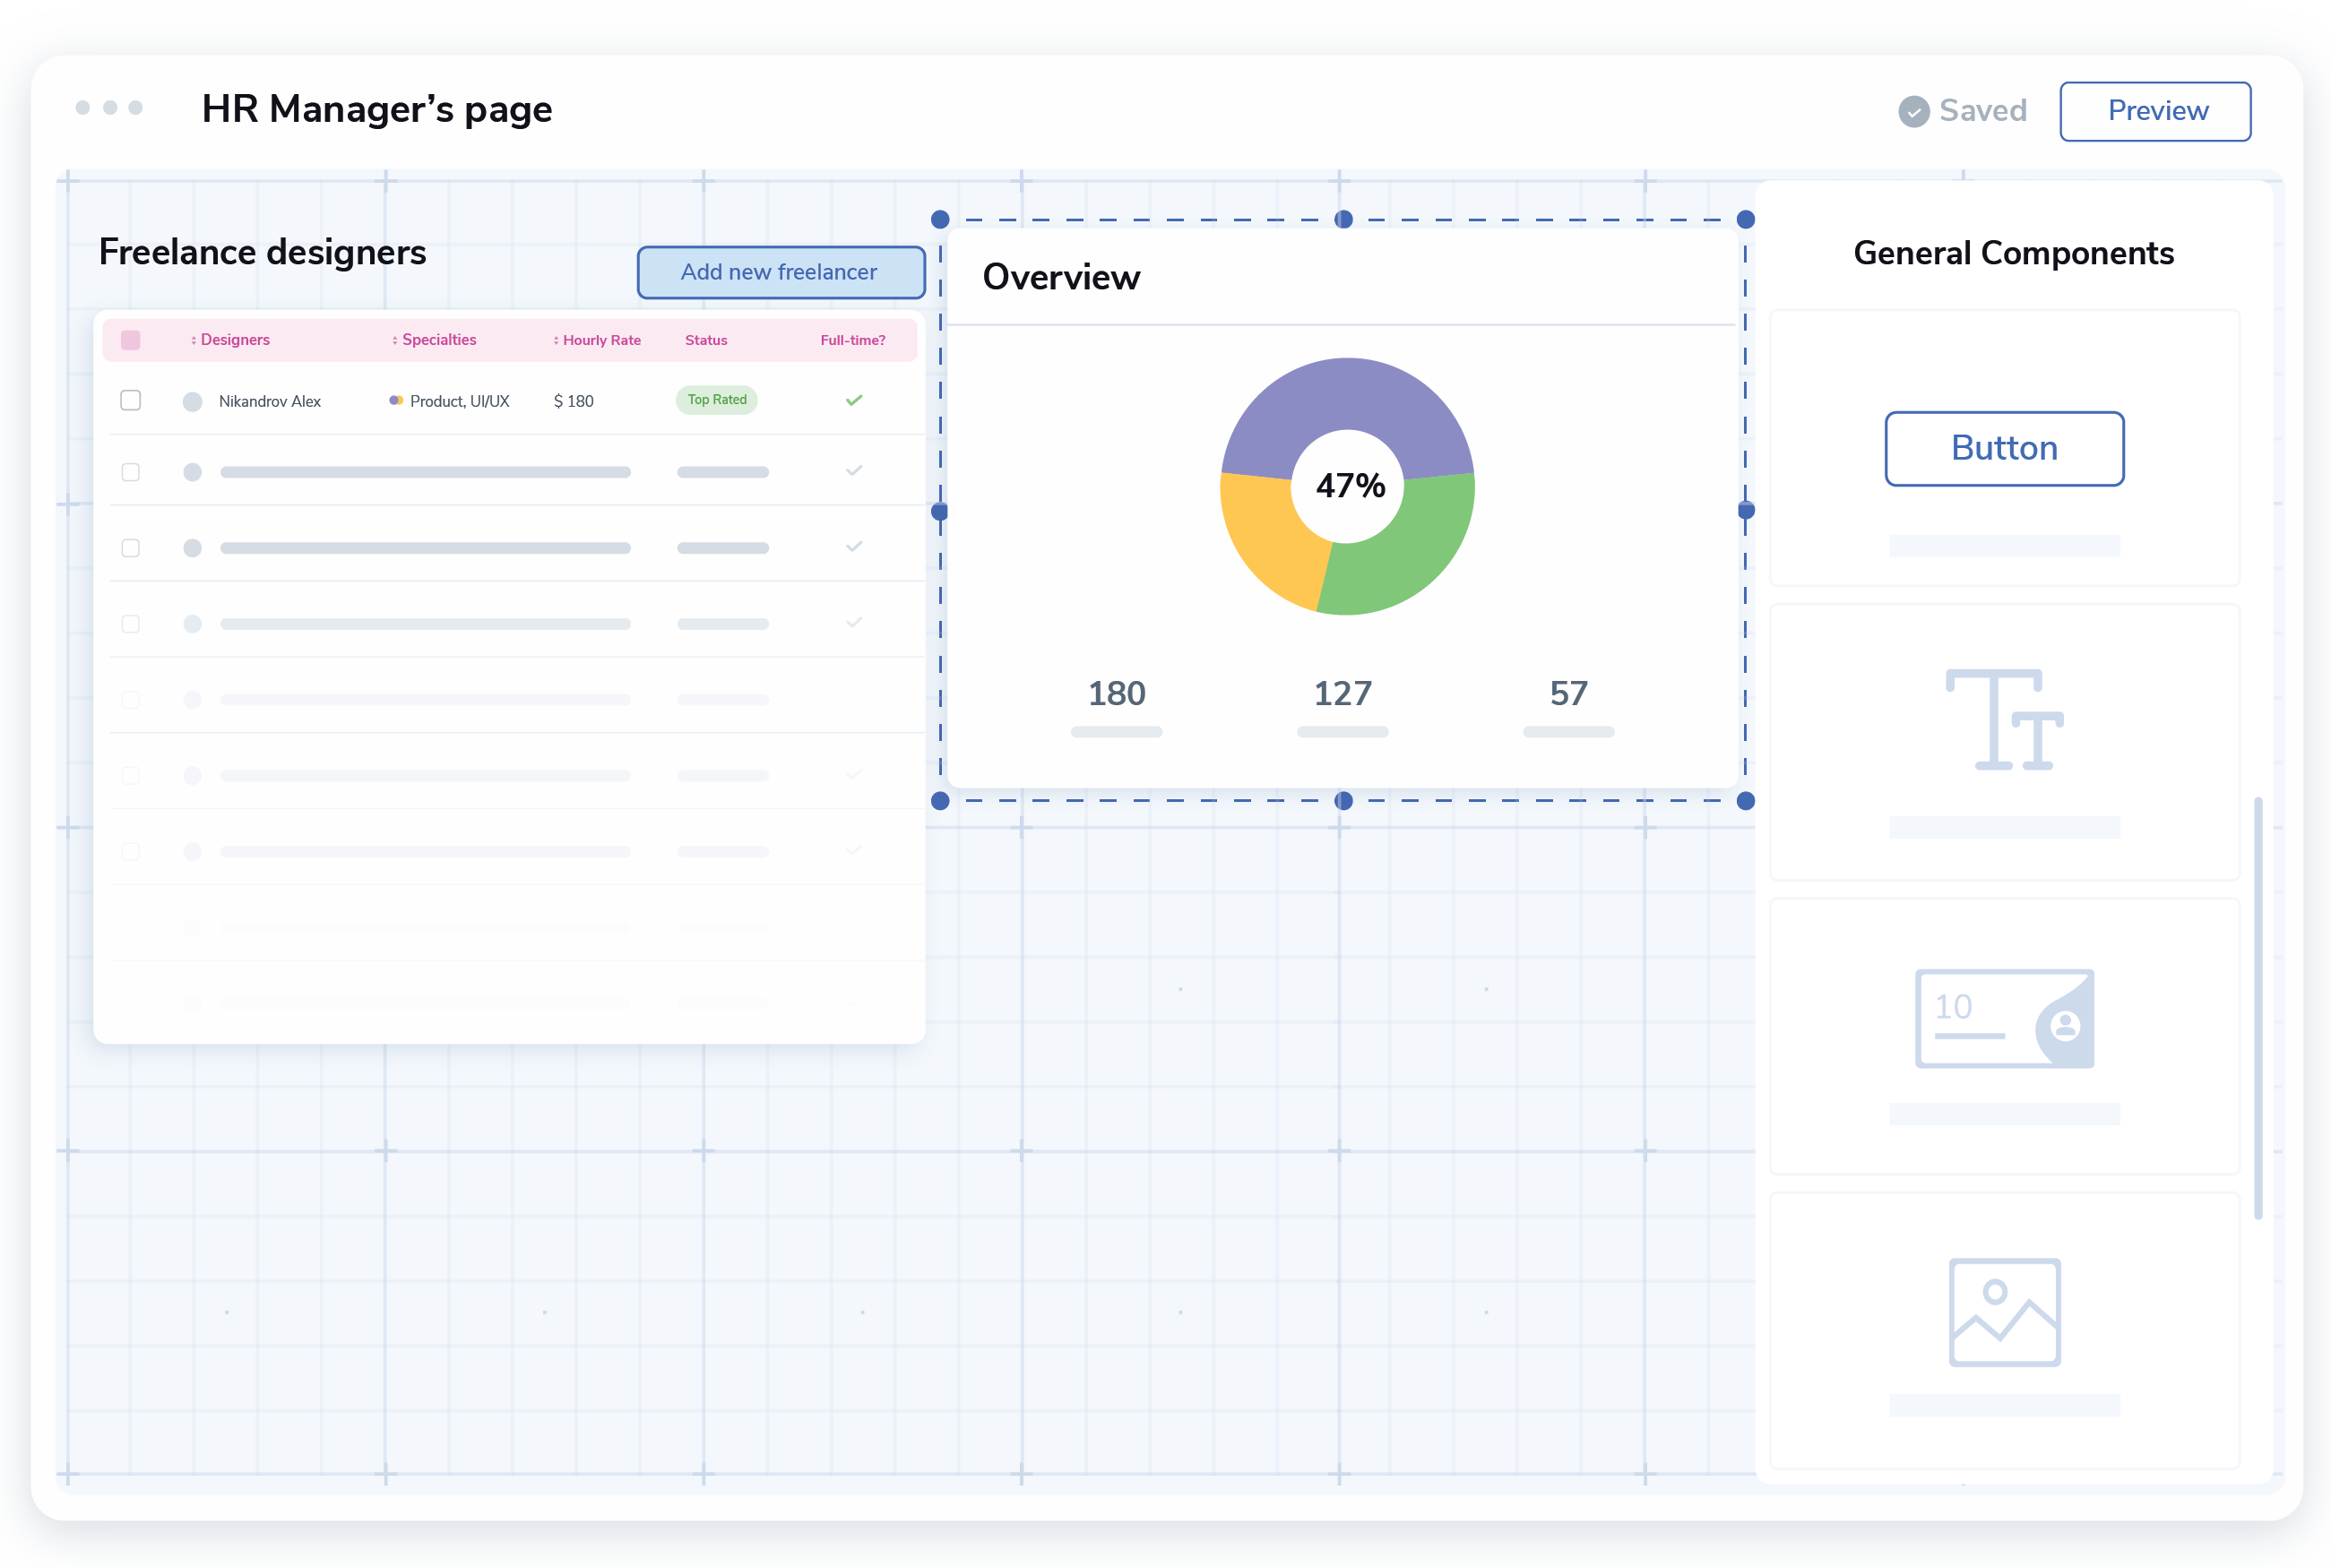The width and height of the screenshot is (2331, 1568).
Task: Toggle the pink select-all header checkbox
Action: (x=130, y=340)
